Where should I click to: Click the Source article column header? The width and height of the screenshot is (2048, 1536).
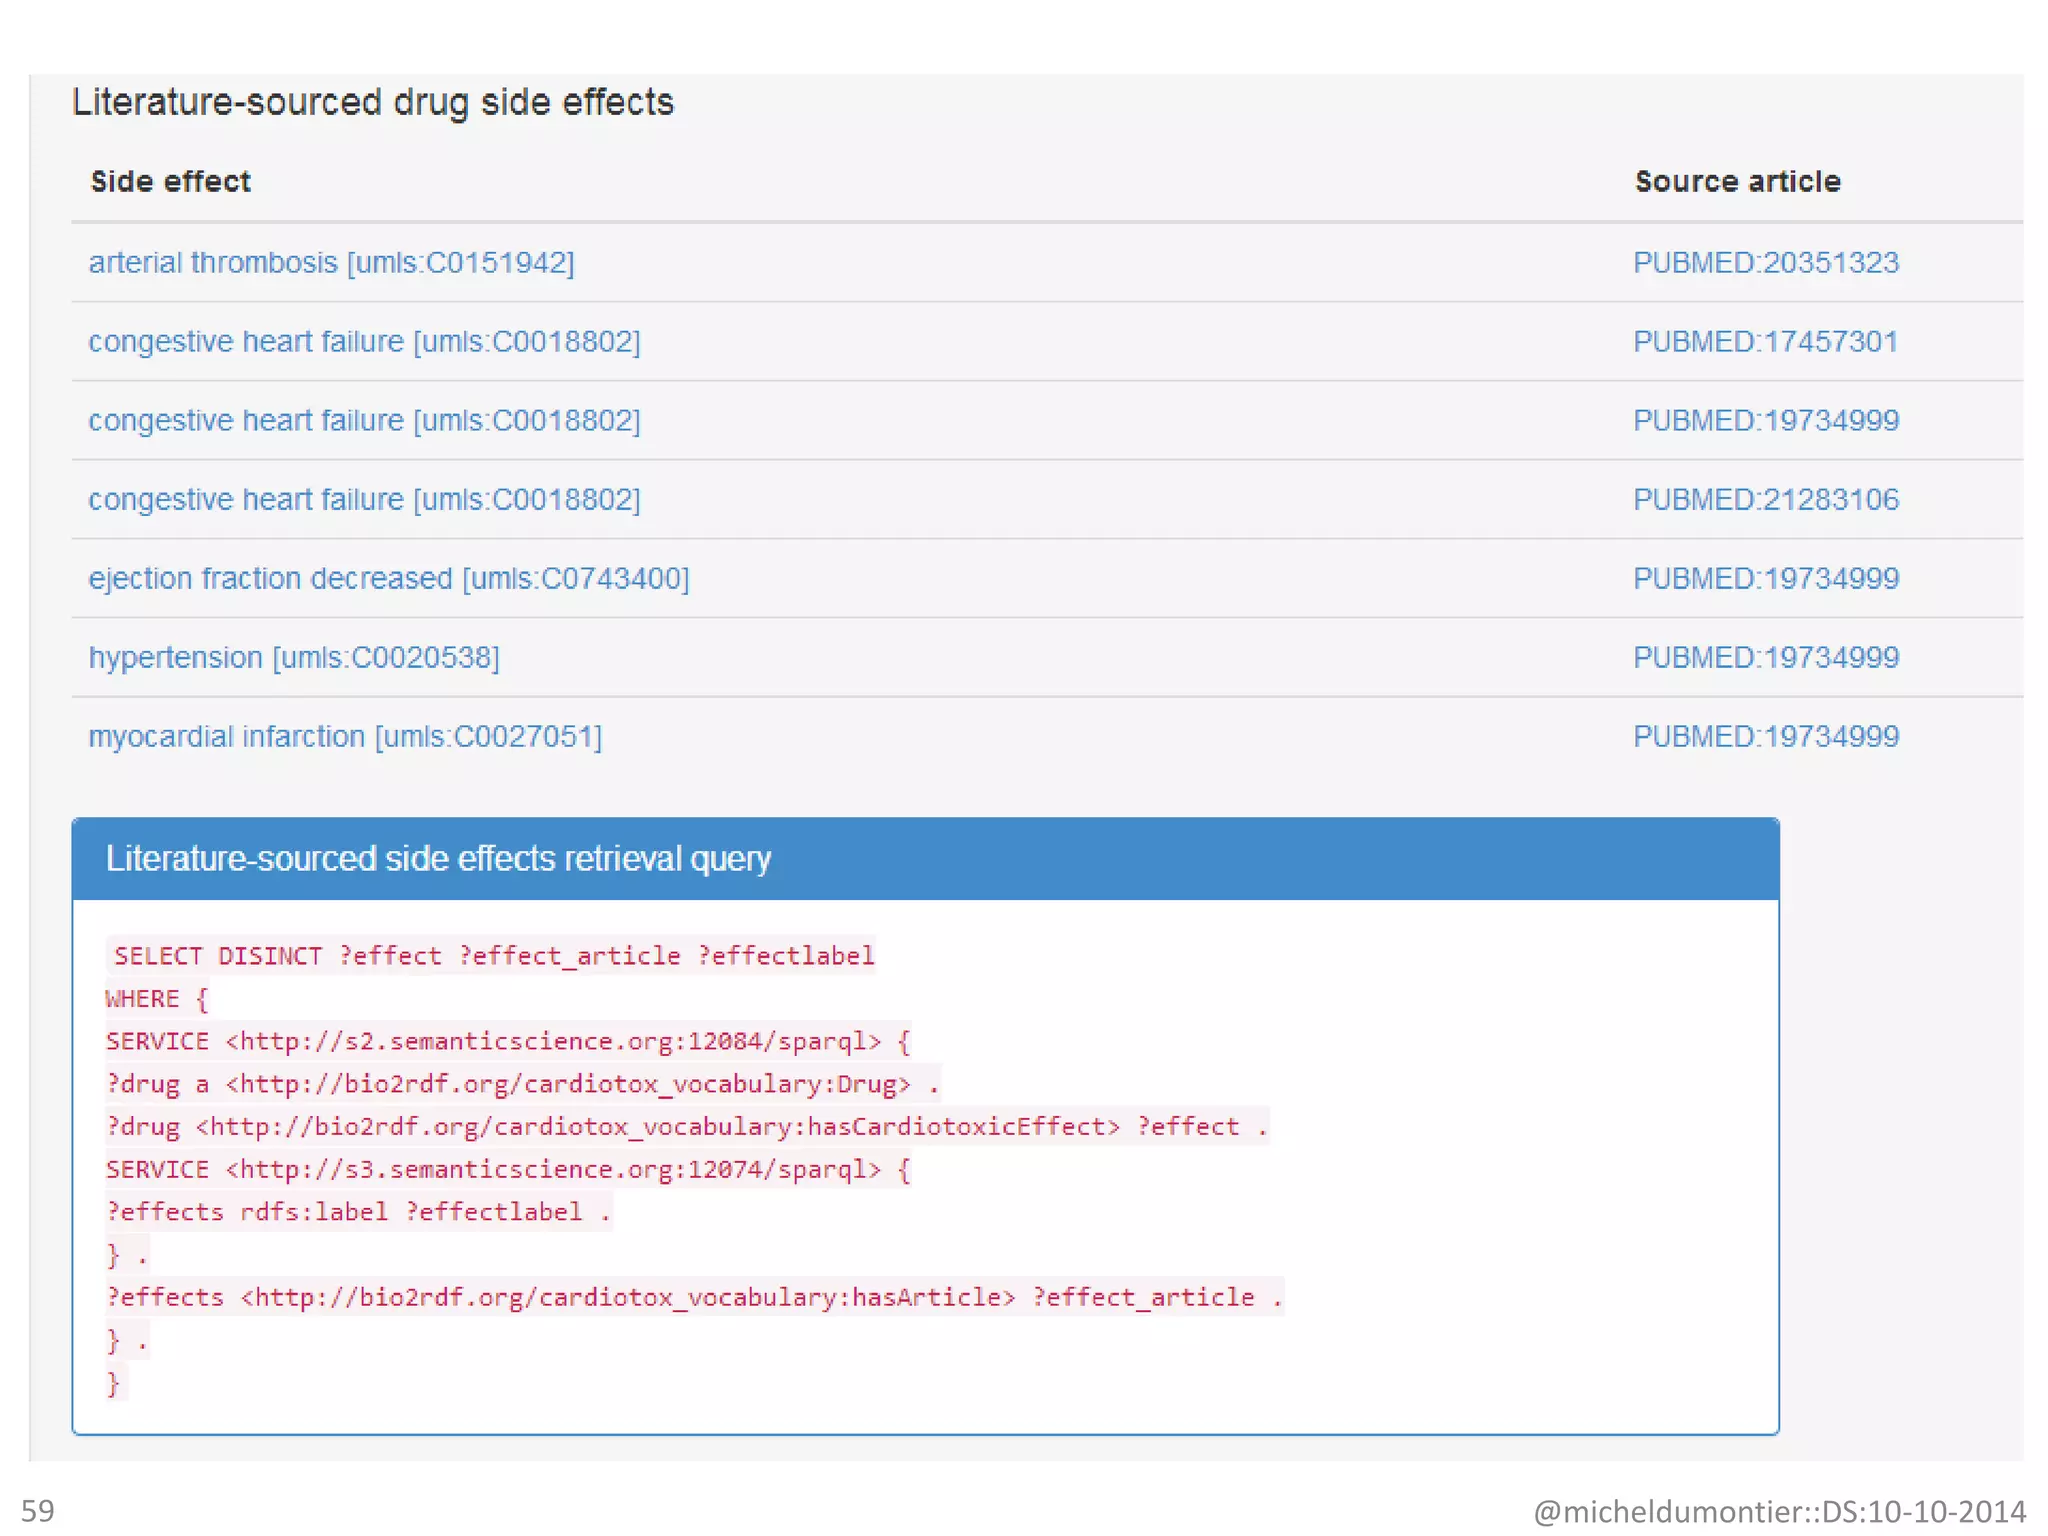[1737, 182]
